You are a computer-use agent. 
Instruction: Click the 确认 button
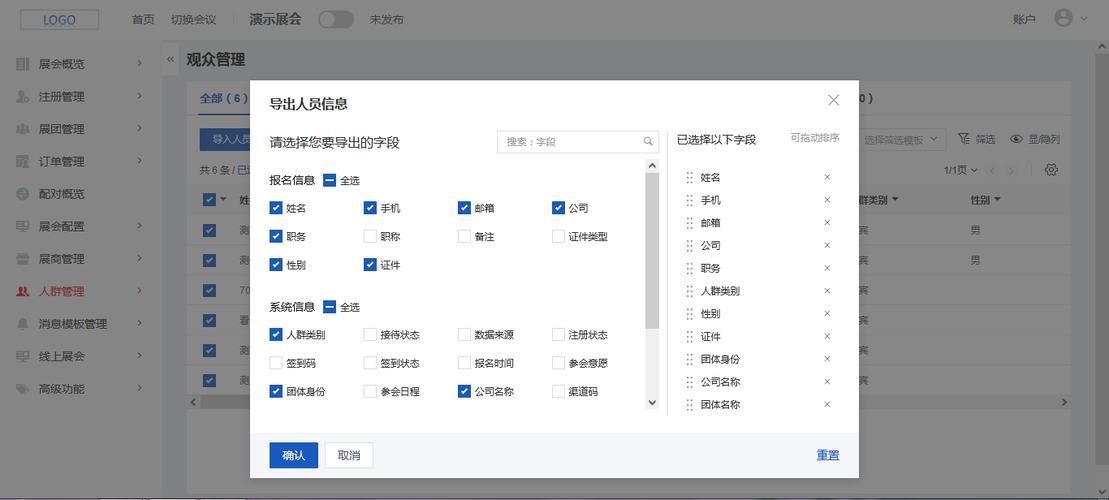(294, 455)
